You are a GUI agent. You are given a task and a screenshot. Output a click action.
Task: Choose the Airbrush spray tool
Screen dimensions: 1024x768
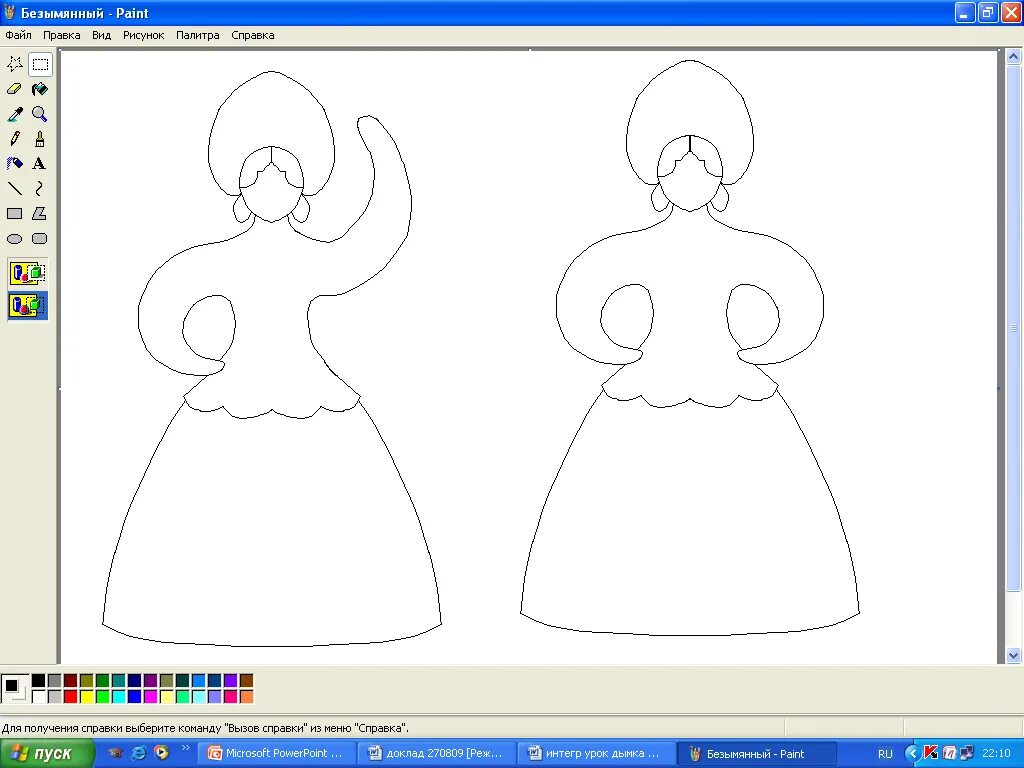point(15,163)
